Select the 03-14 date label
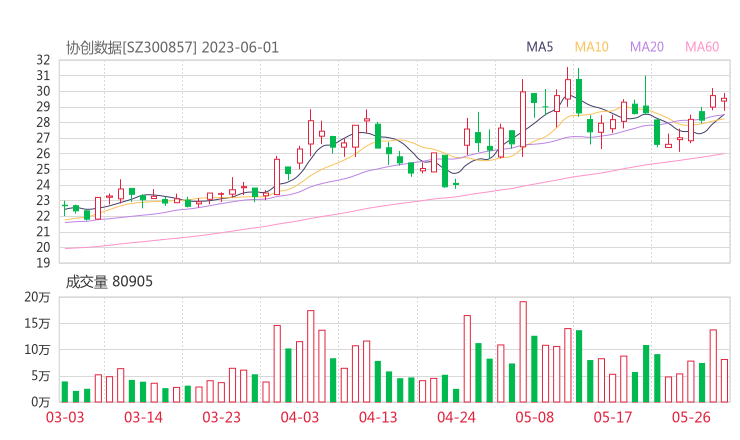Screen dimensions: 740x440 pos(143,417)
